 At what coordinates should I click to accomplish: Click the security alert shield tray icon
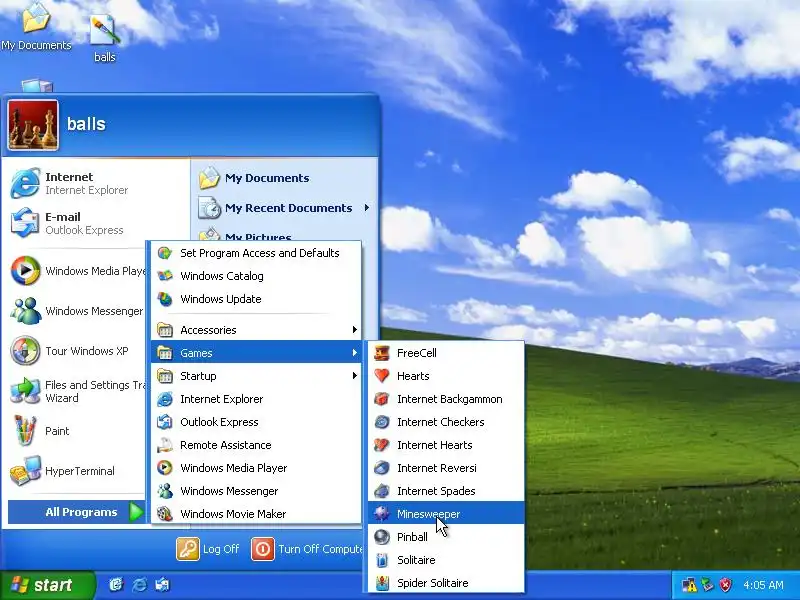[726, 585]
